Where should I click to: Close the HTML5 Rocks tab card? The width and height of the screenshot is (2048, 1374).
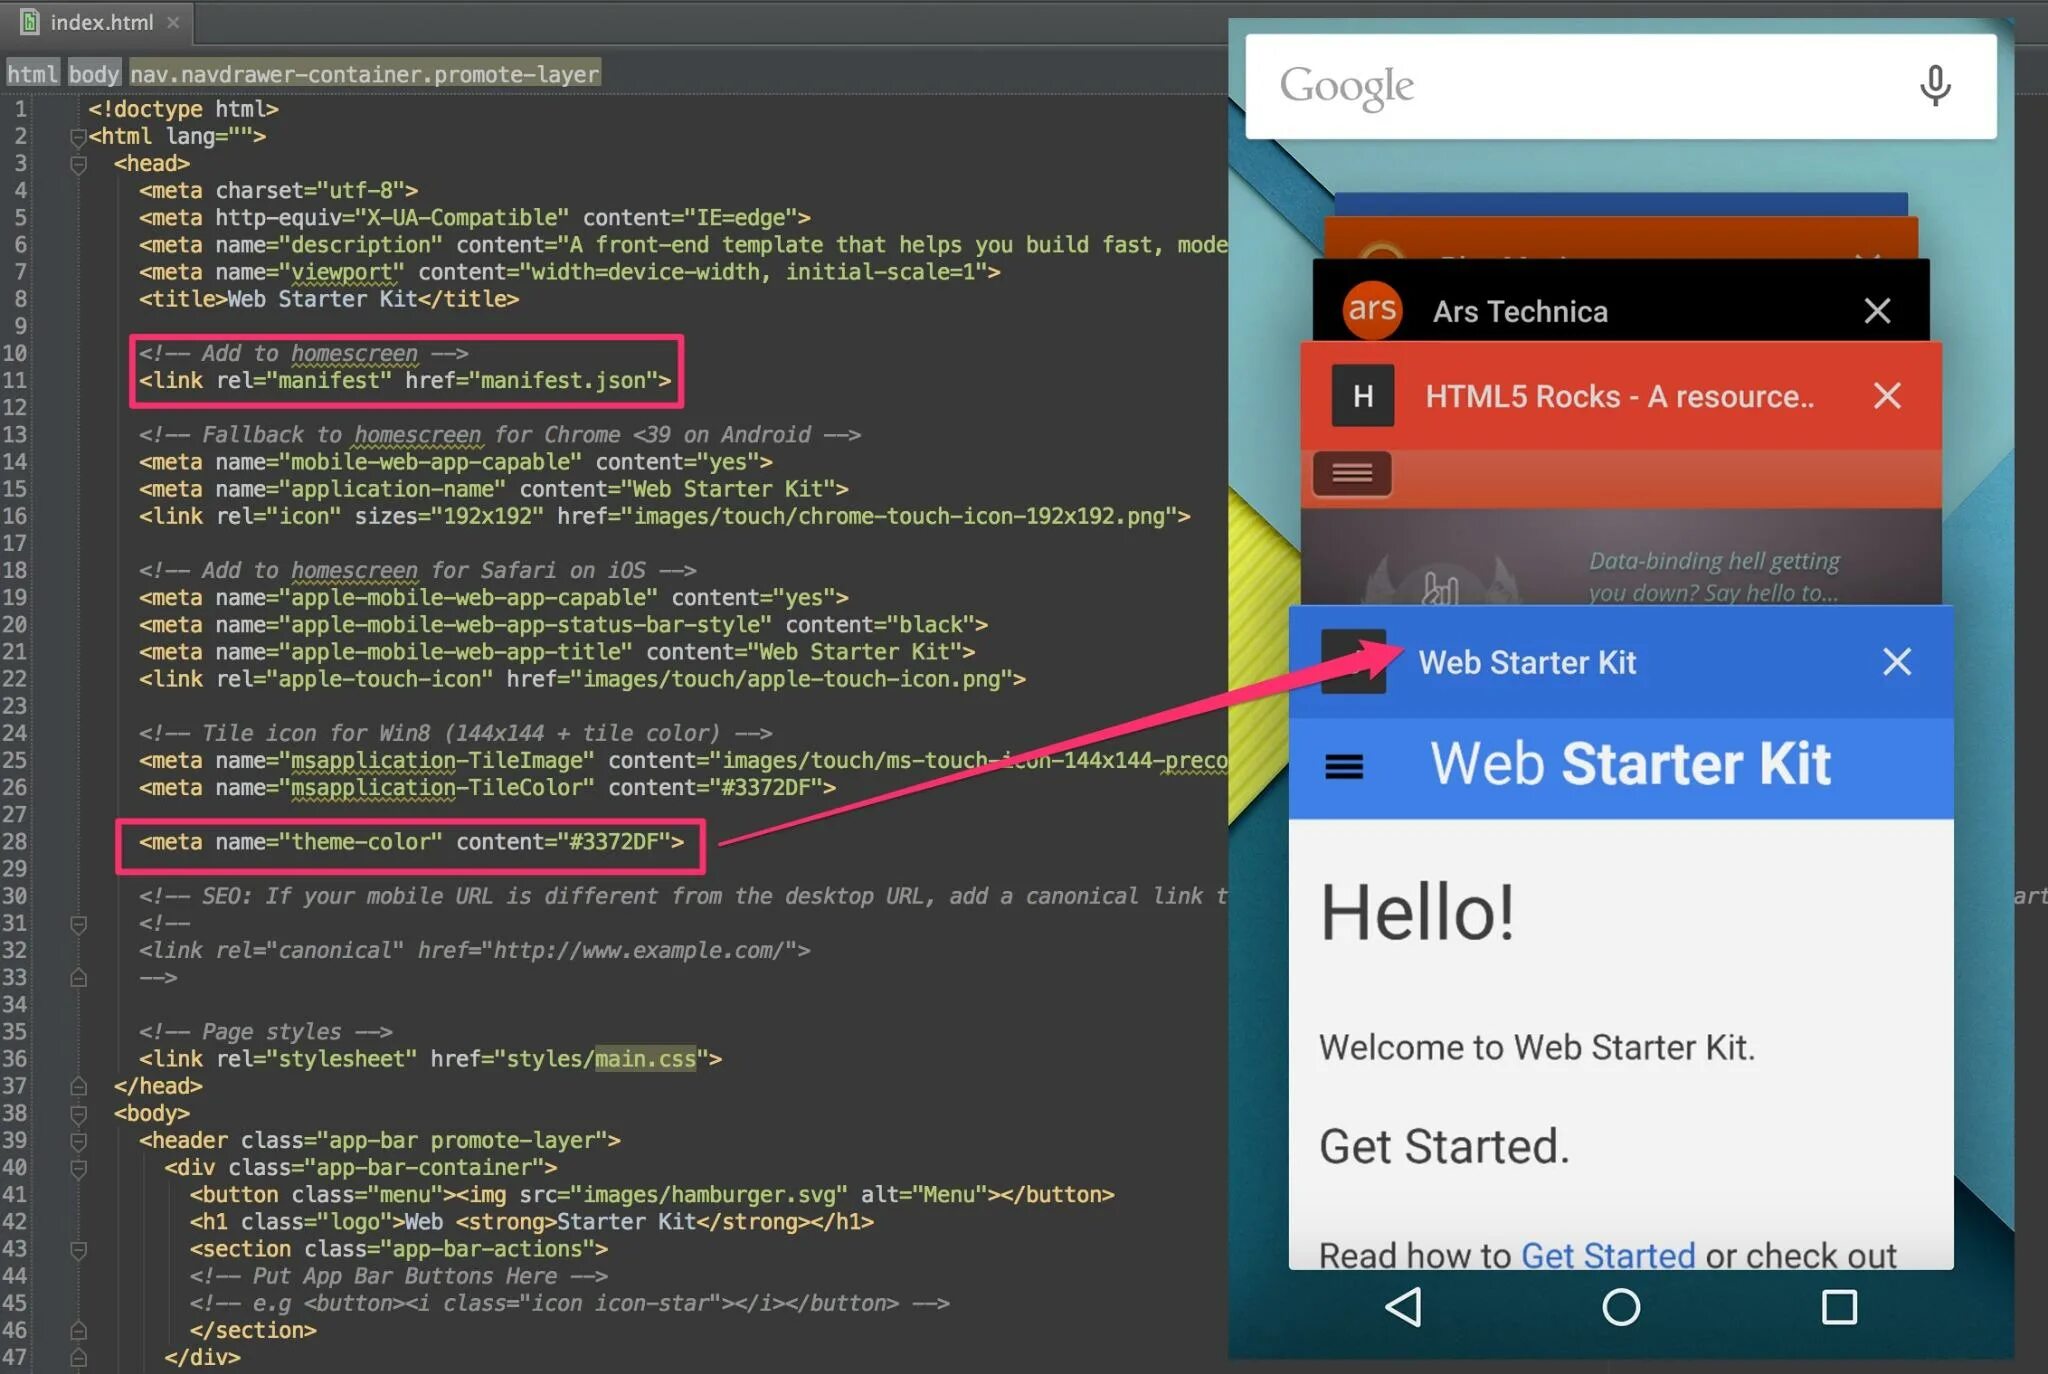[x=1887, y=396]
